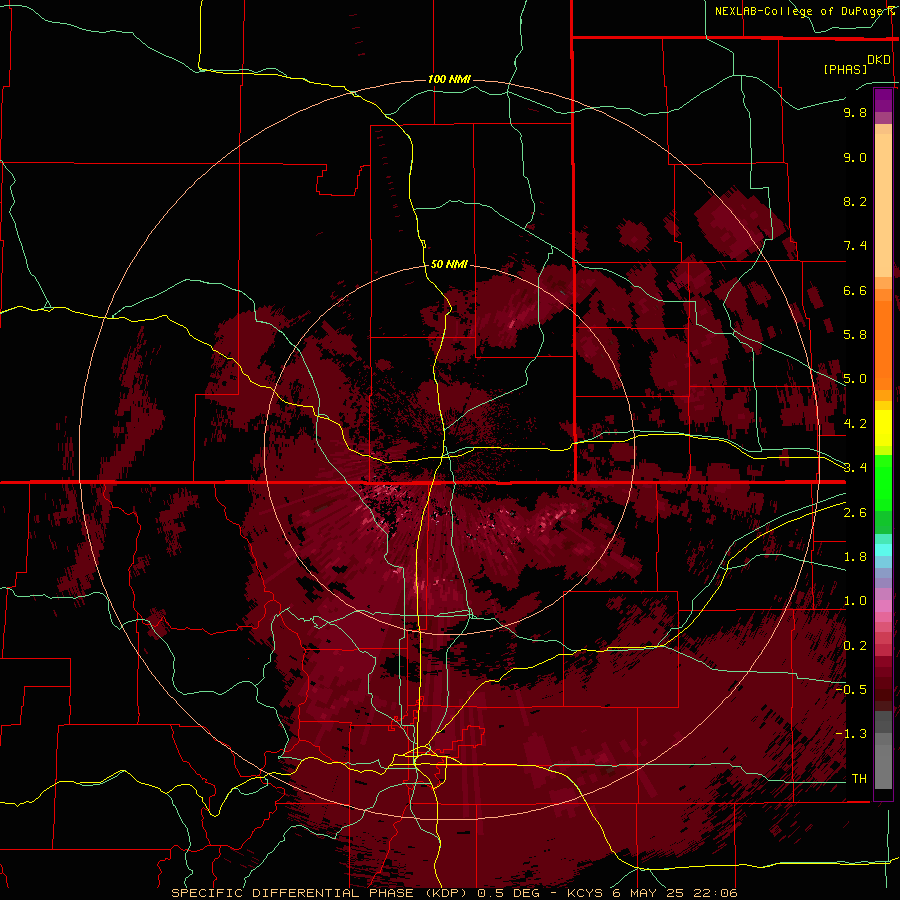Image resolution: width=900 pixels, height=900 pixels.
Task: Click the -0.5 legend value
Action: [851, 690]
